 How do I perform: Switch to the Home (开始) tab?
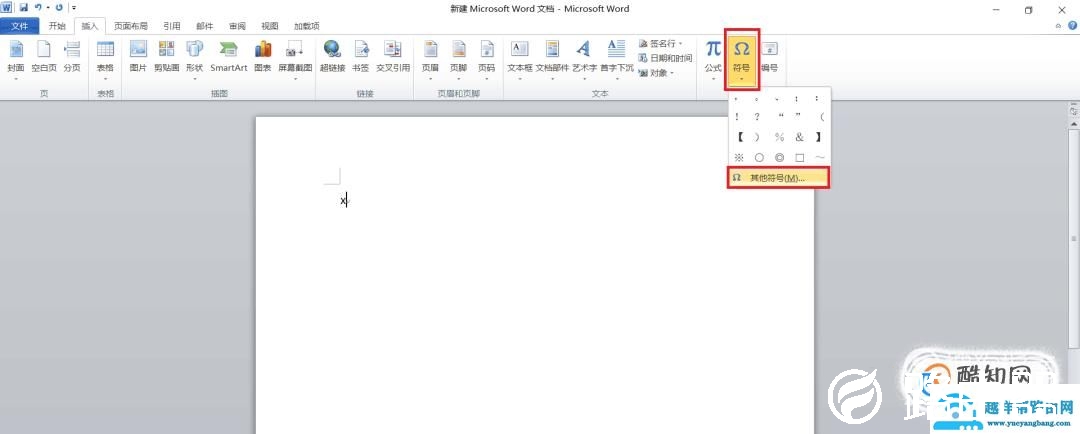pos(57,26)
